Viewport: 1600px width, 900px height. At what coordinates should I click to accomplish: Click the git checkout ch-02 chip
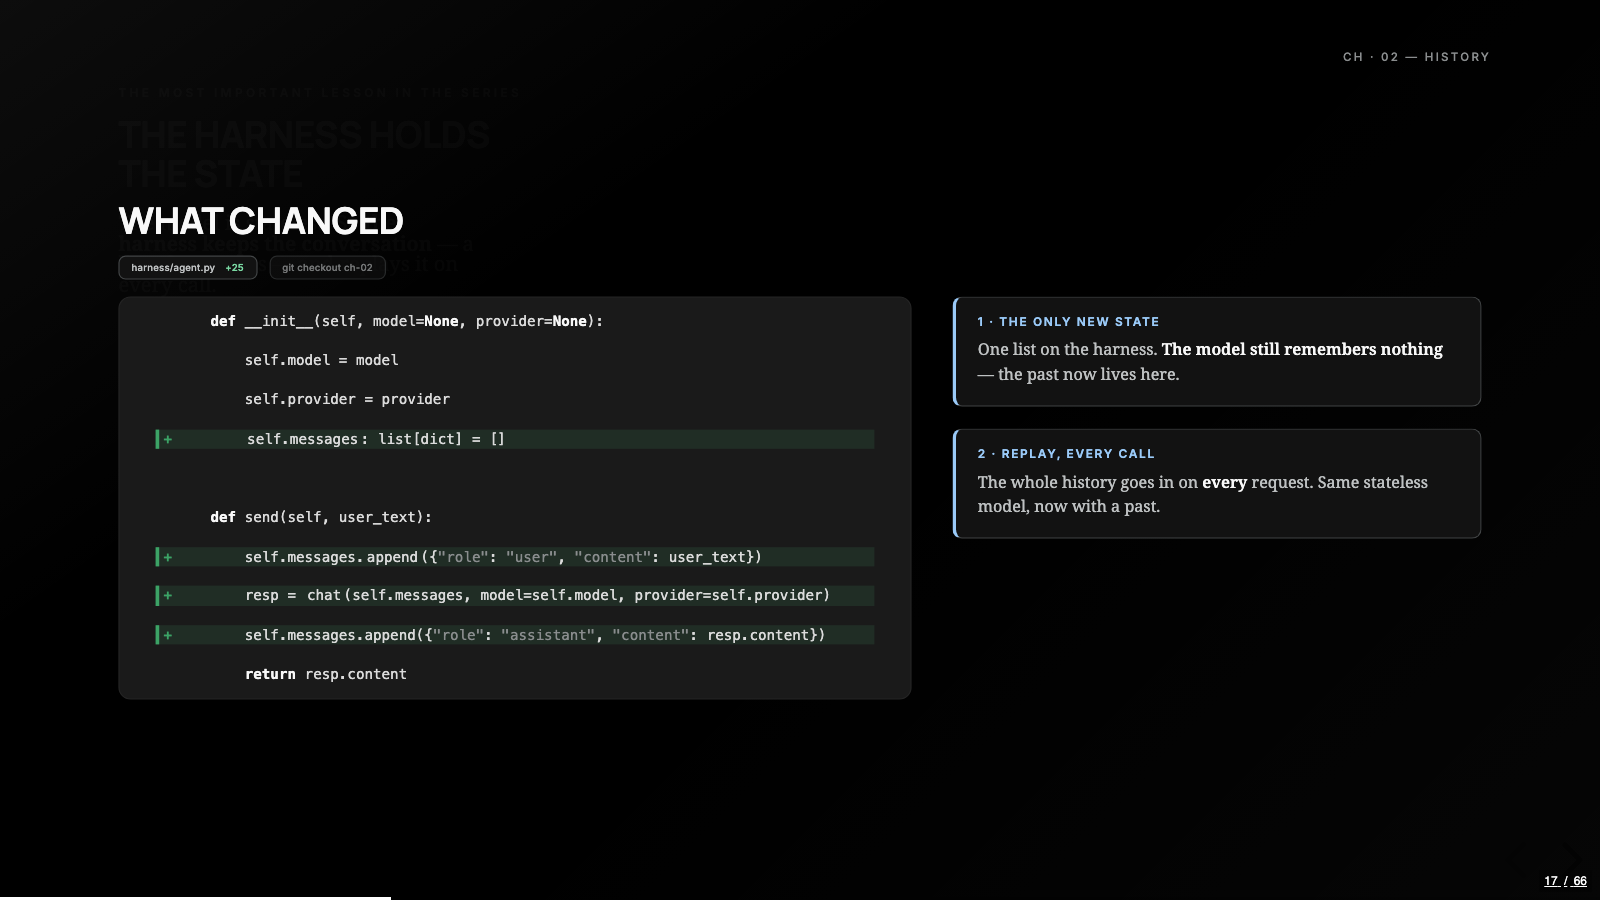tap(327, 268)
